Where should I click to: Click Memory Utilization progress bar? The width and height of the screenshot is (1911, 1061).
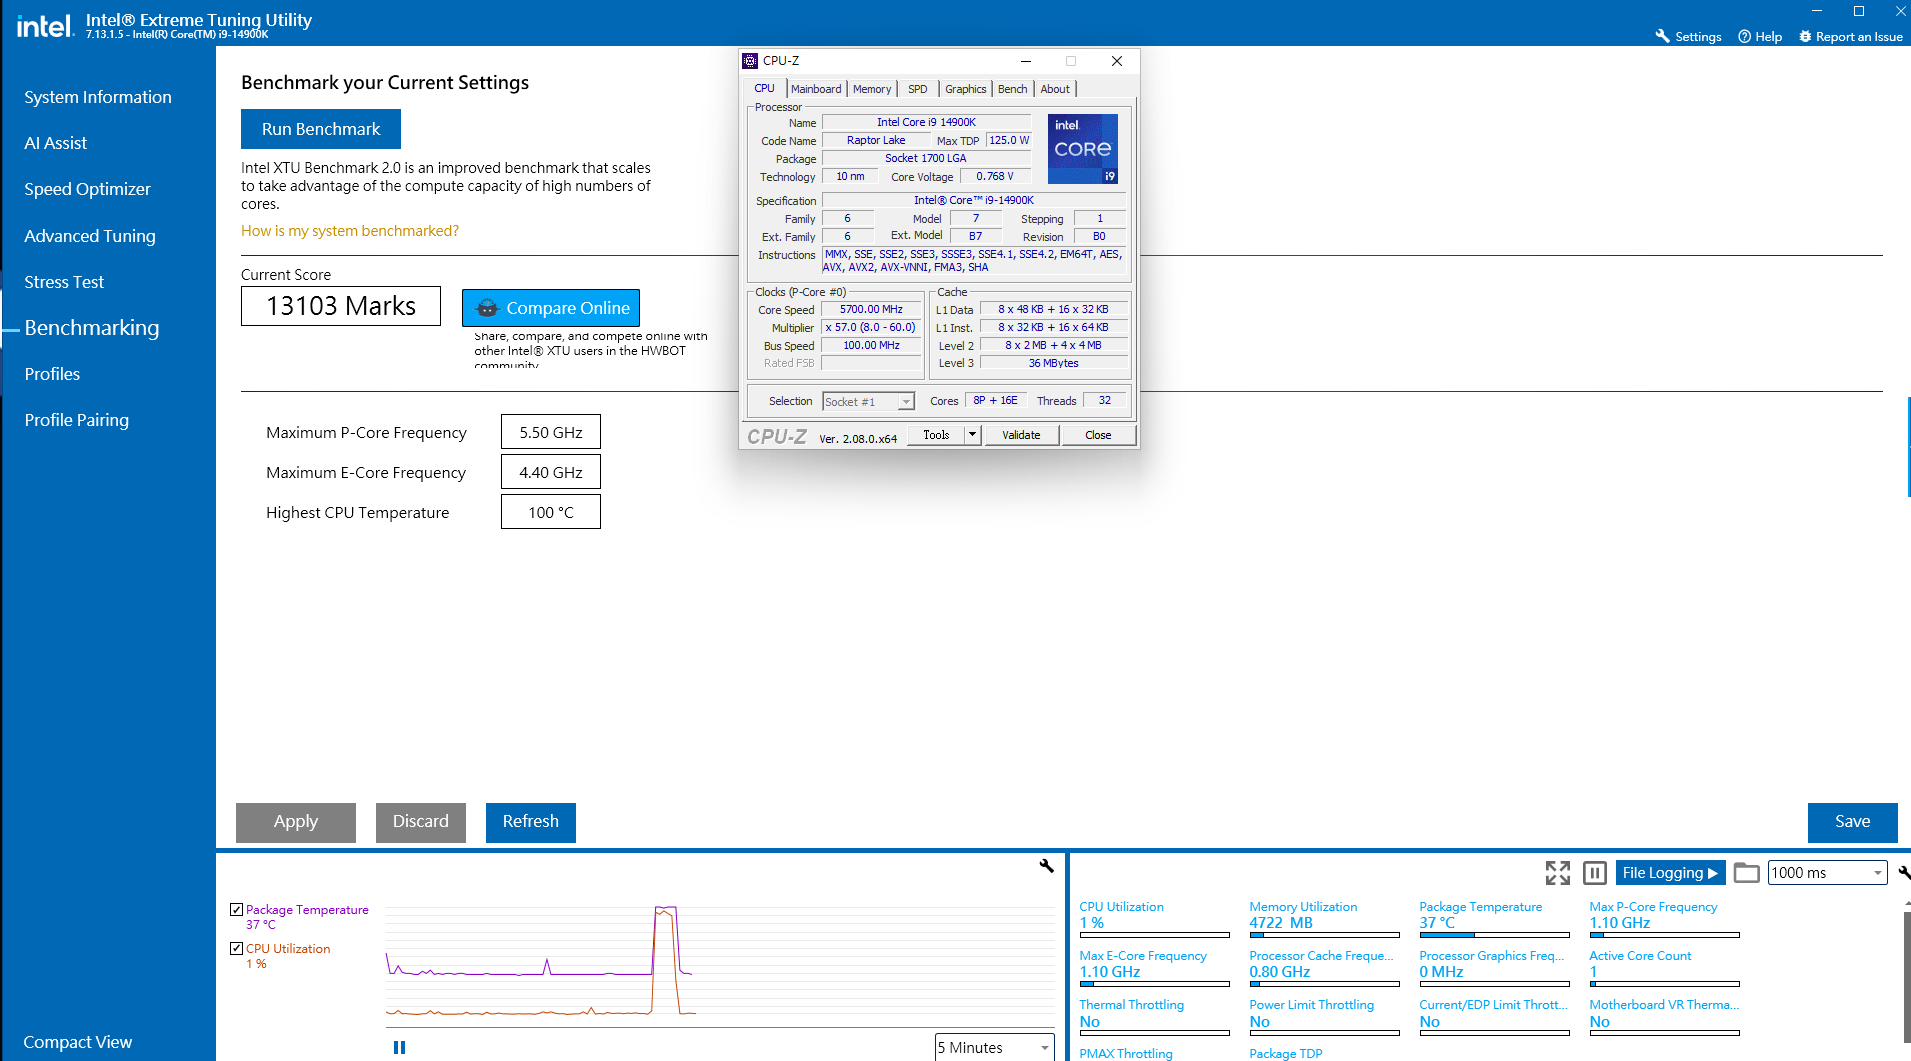point(1324,935)
